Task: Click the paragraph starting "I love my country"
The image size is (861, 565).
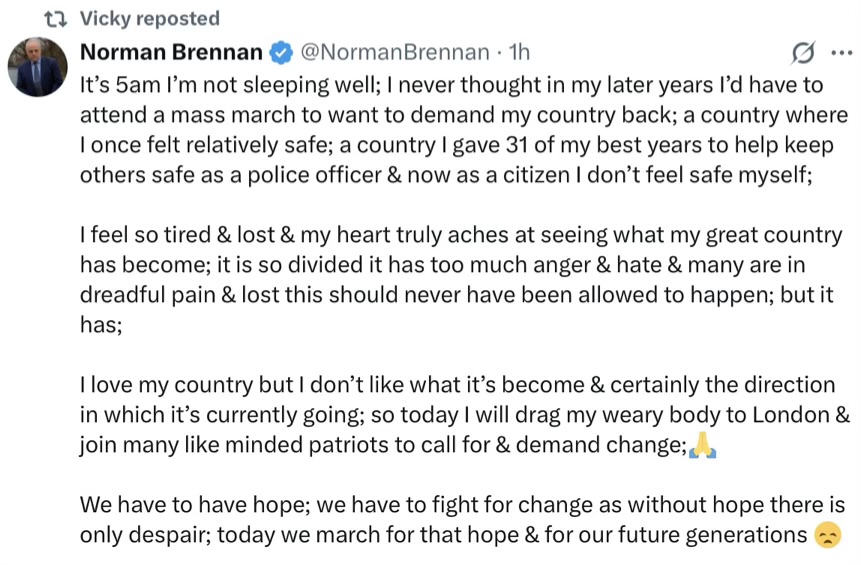Action: pyautogui.click(x=465, y=415)
